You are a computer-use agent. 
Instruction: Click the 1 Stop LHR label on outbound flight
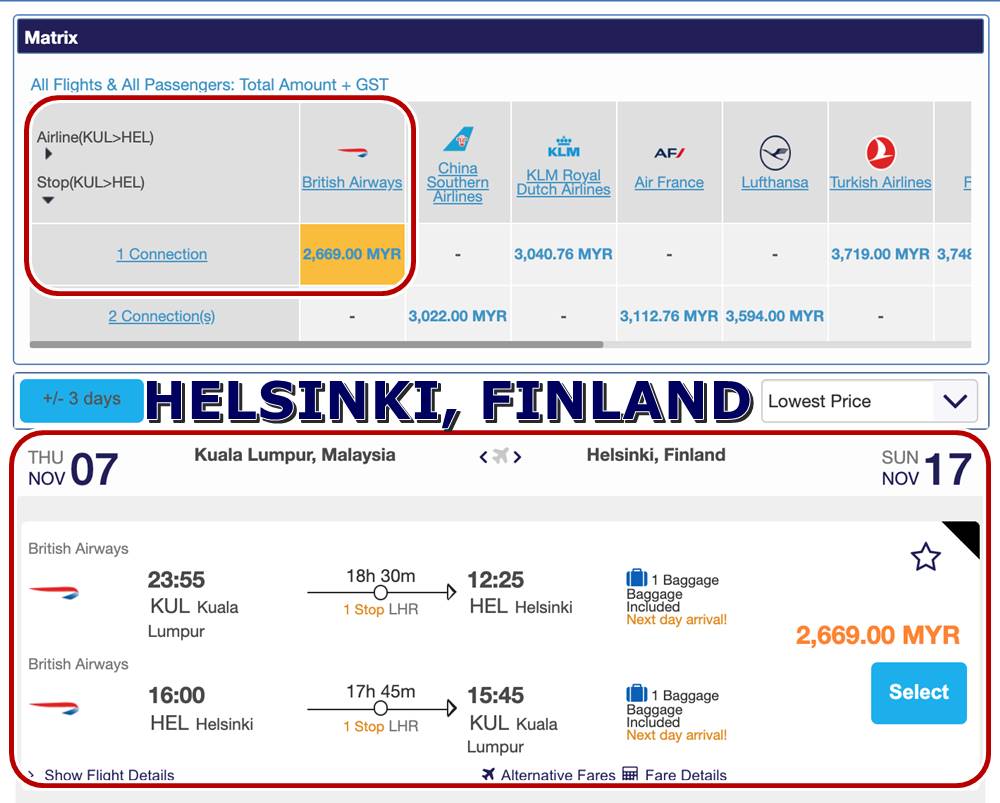(x=381, y=609)
